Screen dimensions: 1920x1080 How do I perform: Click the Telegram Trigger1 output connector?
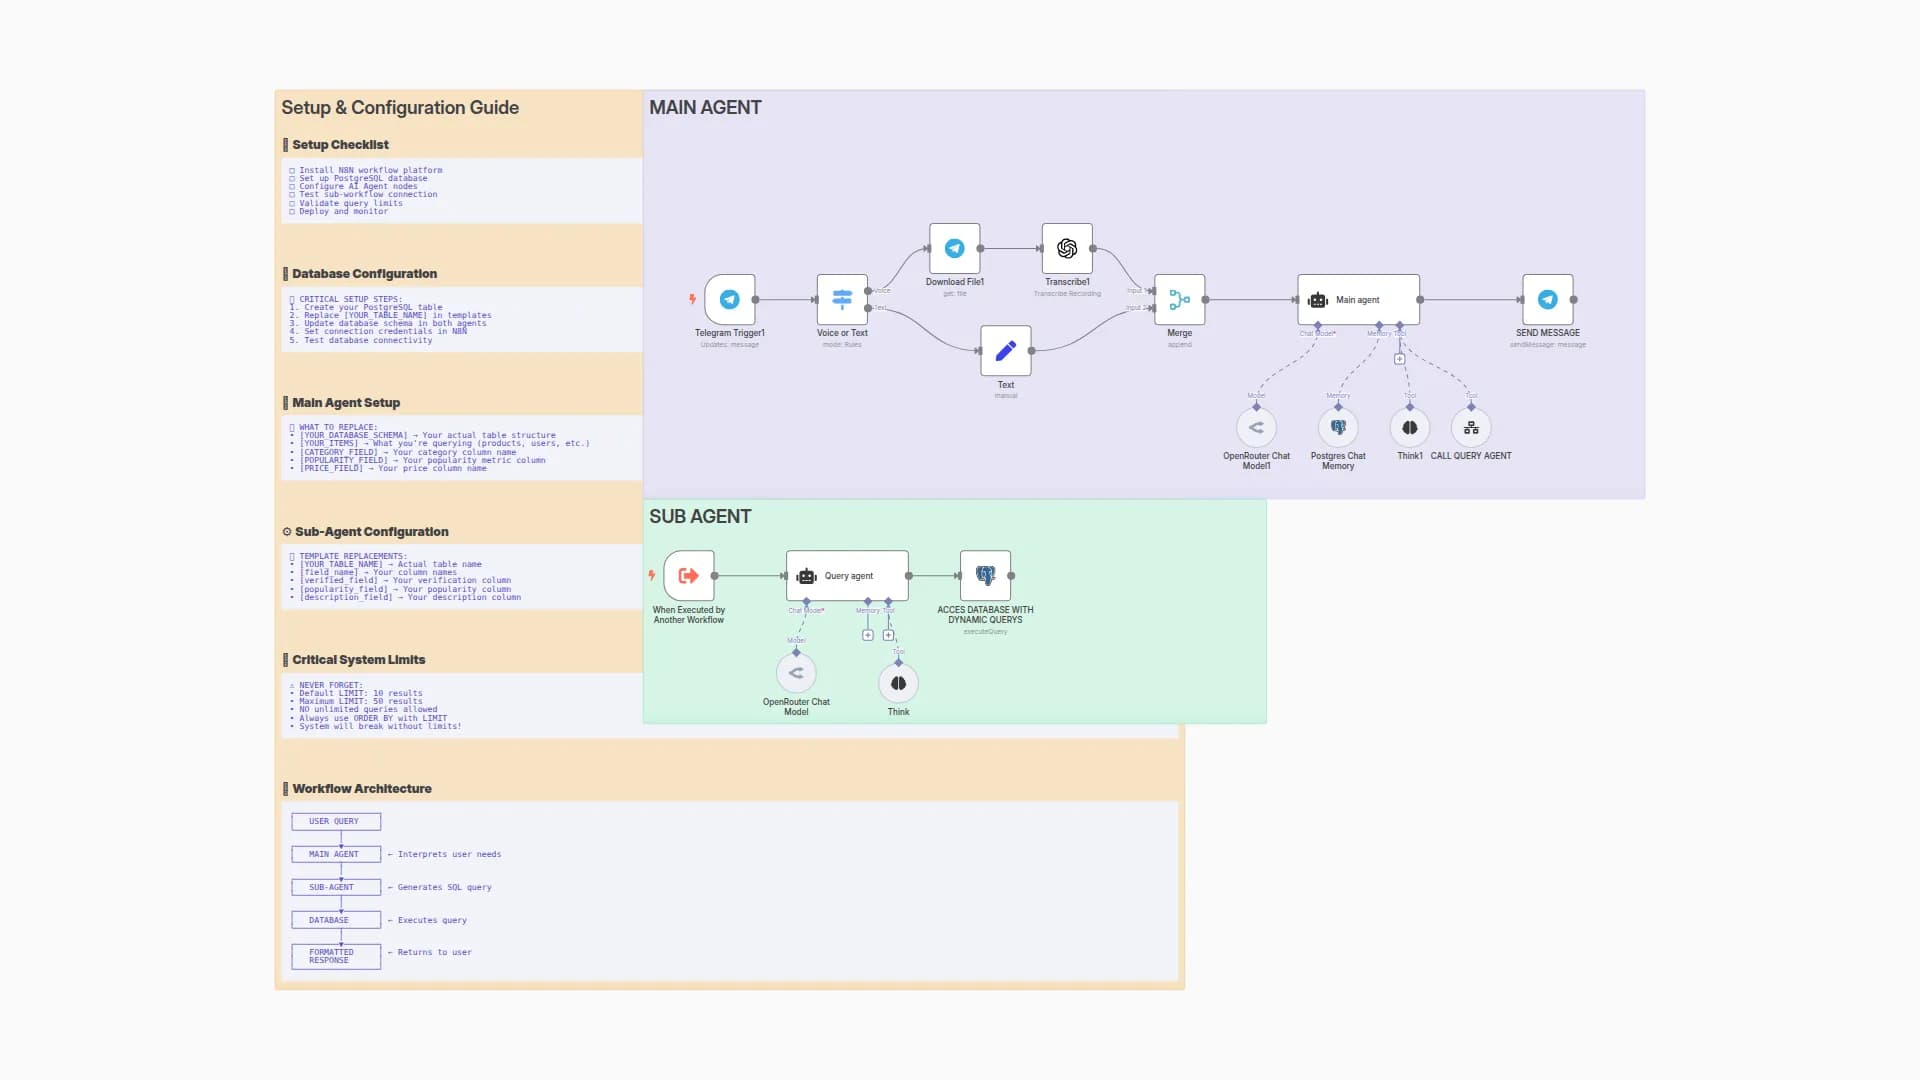coord(755,299)
